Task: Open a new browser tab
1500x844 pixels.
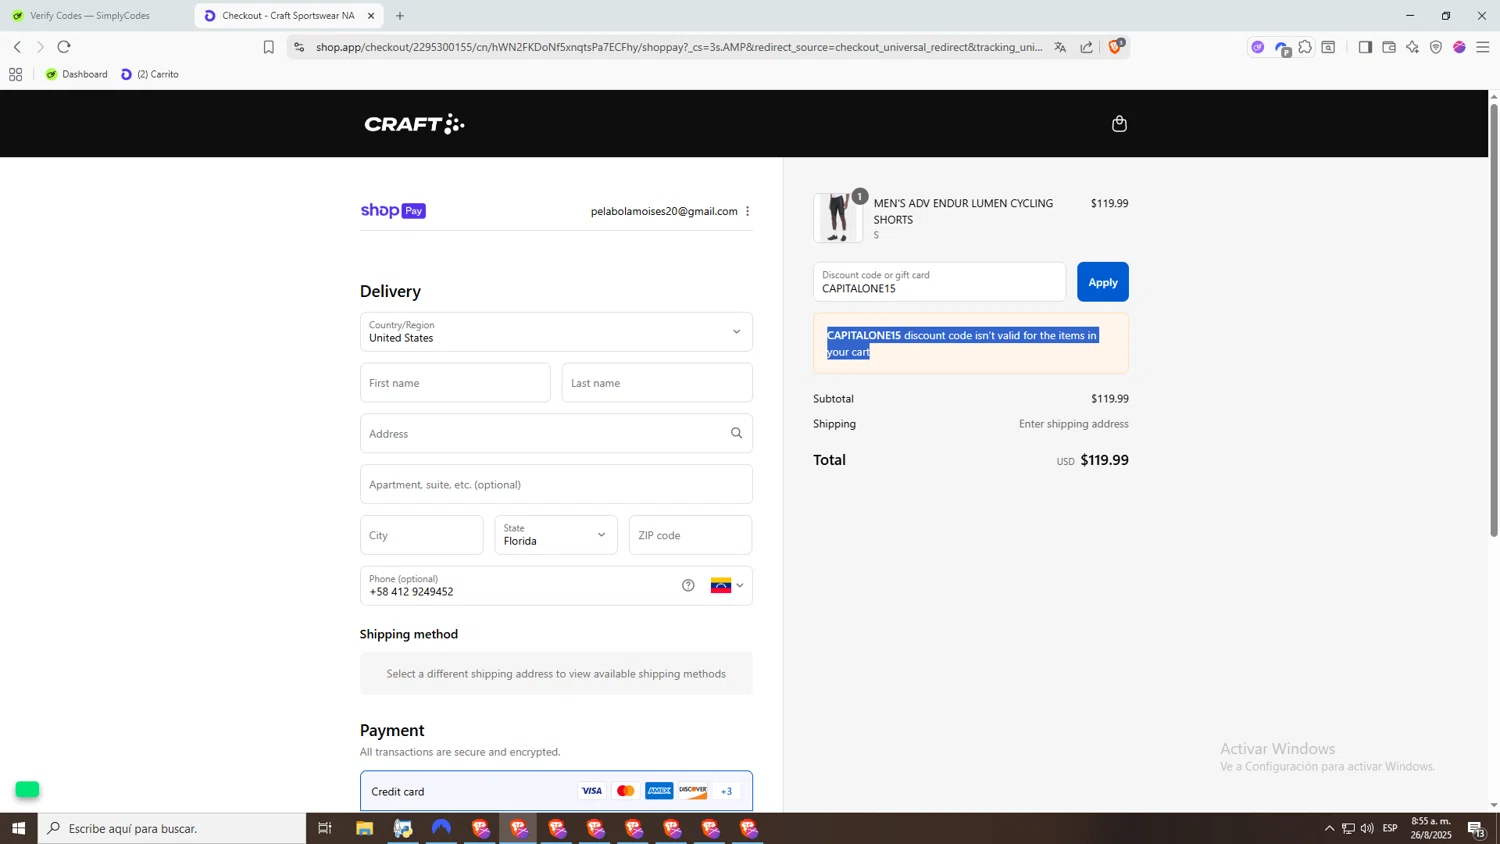Action: tap(400, 16)
